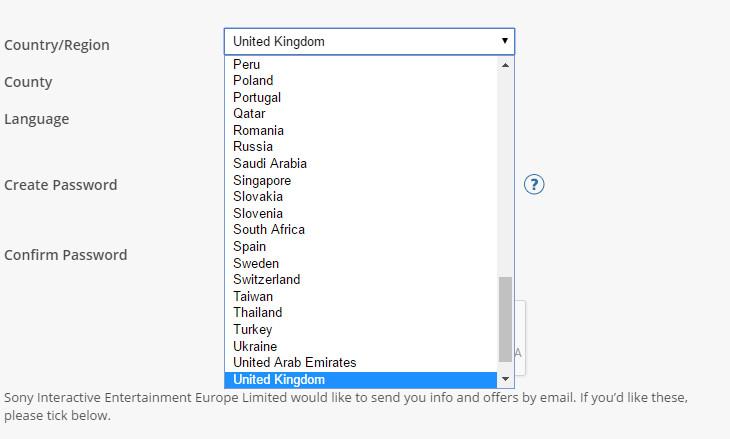Select South Africa in the dropdown
Viewport: 730px width, 439px height.
[x=361, y=230]
